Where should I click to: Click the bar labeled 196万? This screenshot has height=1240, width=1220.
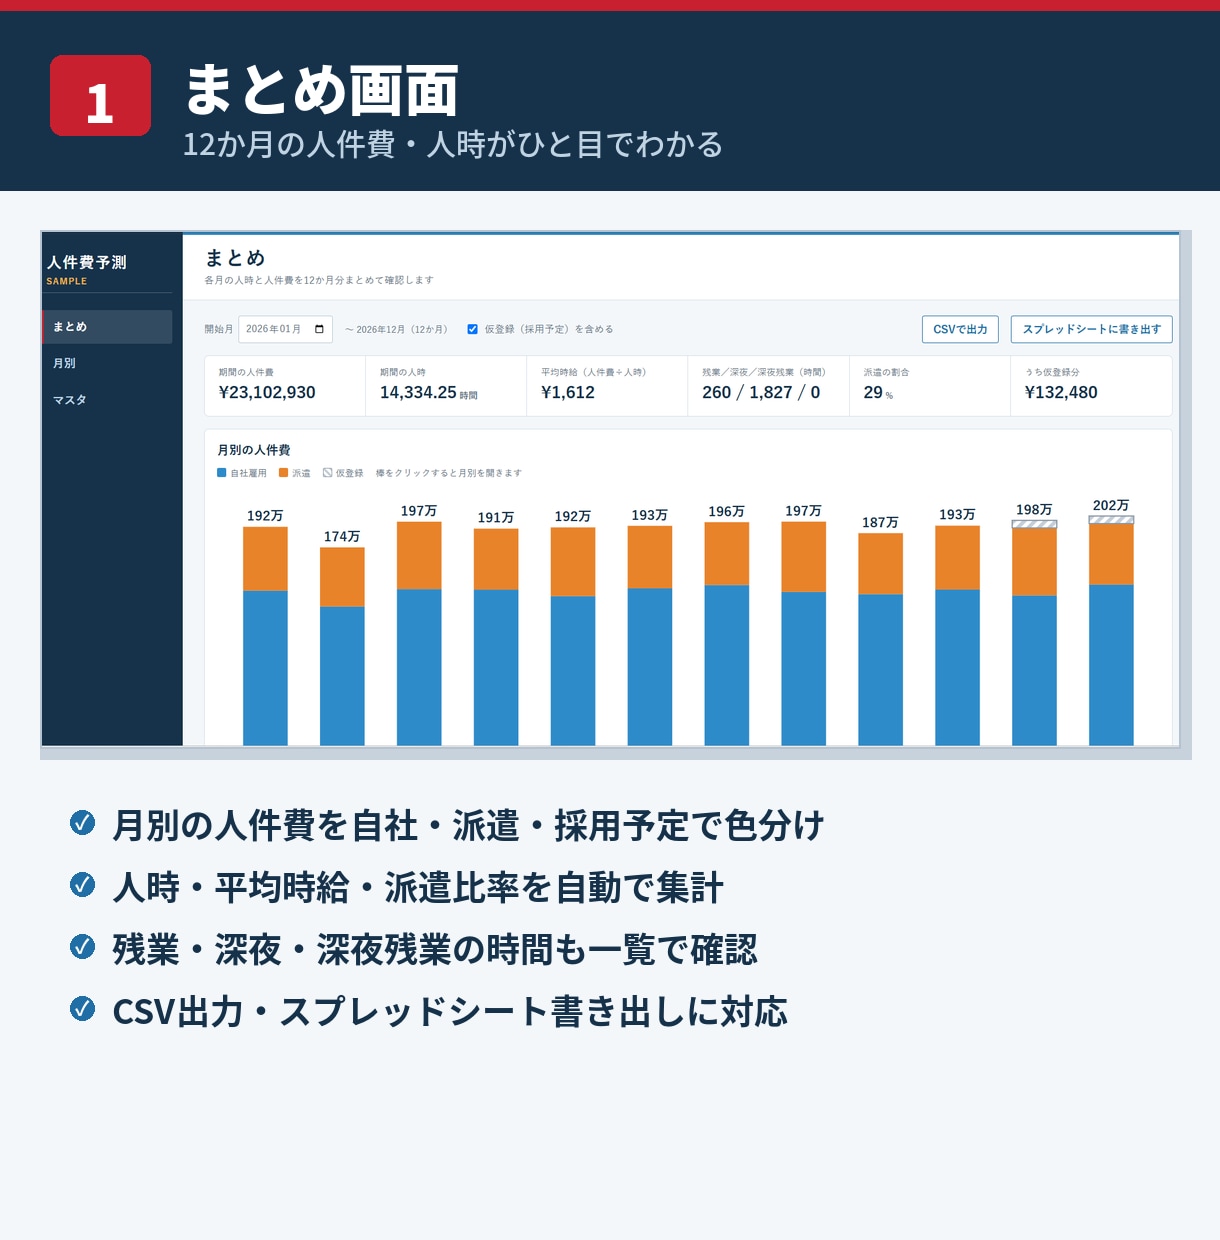[x=727, y=634]
